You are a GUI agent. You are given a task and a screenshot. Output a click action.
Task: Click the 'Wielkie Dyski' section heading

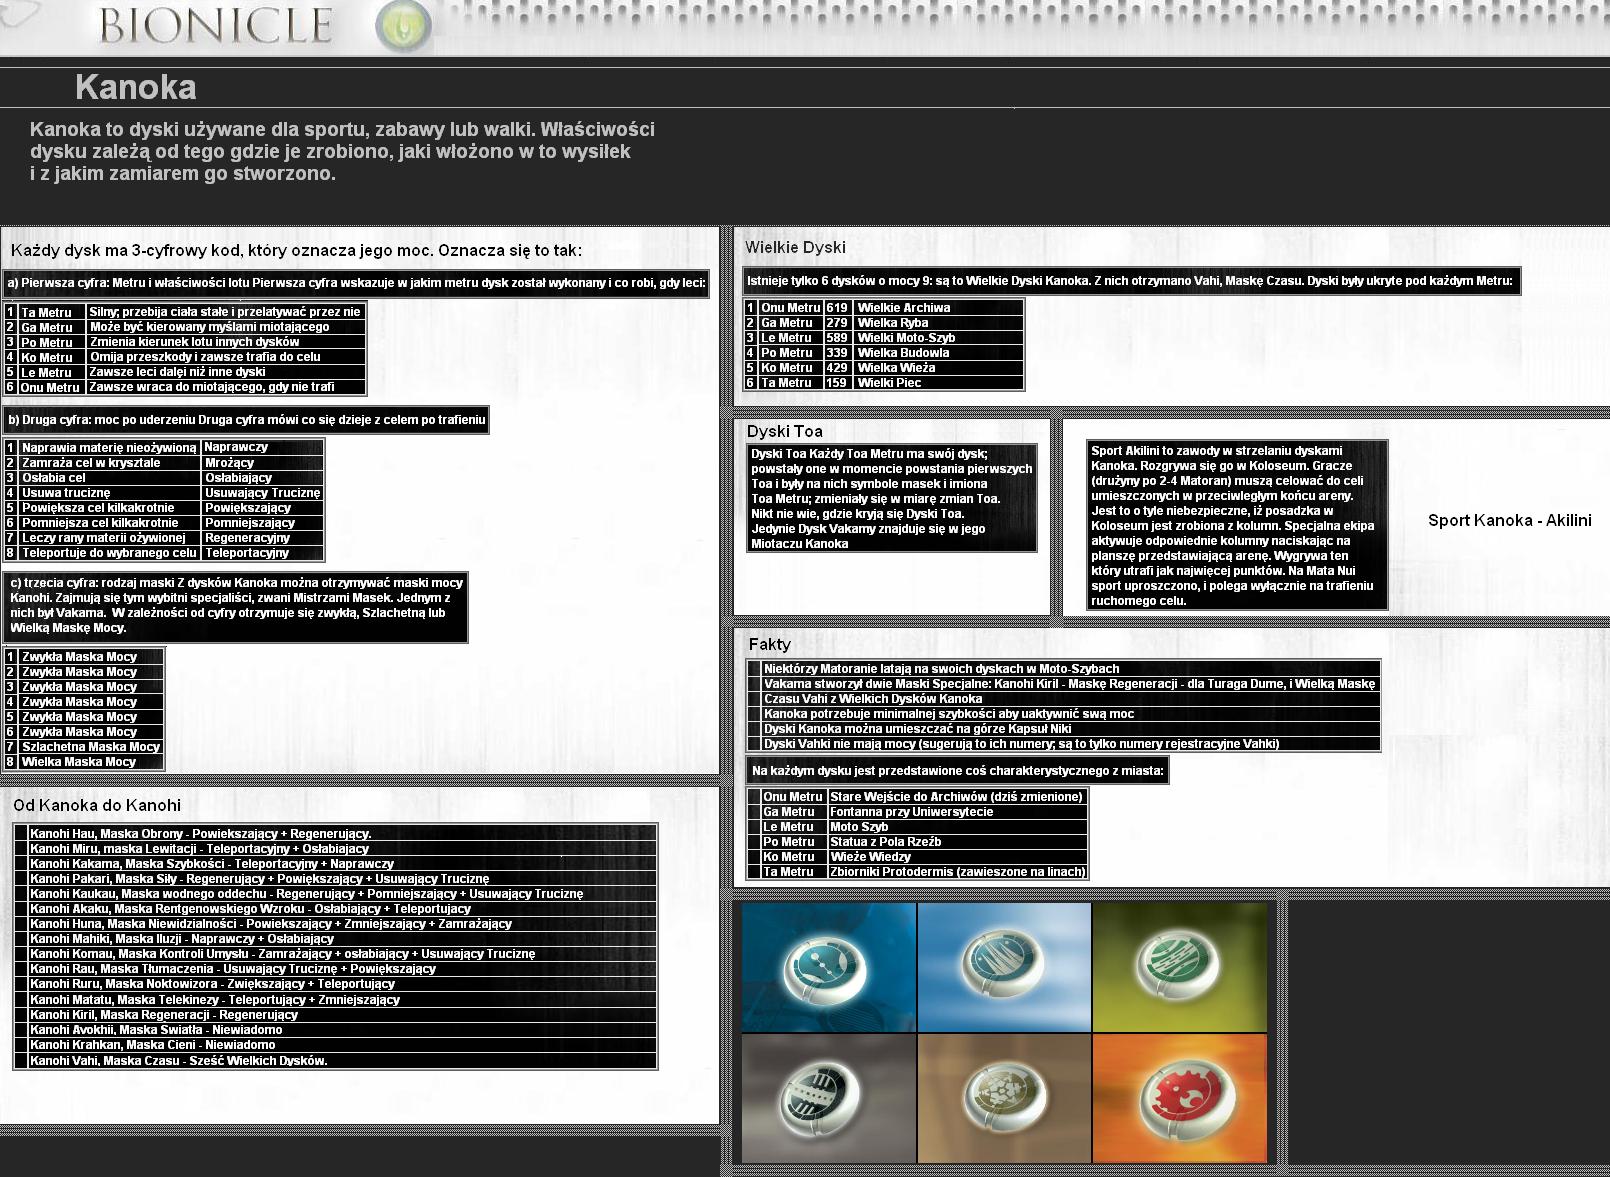pos(795,247)
